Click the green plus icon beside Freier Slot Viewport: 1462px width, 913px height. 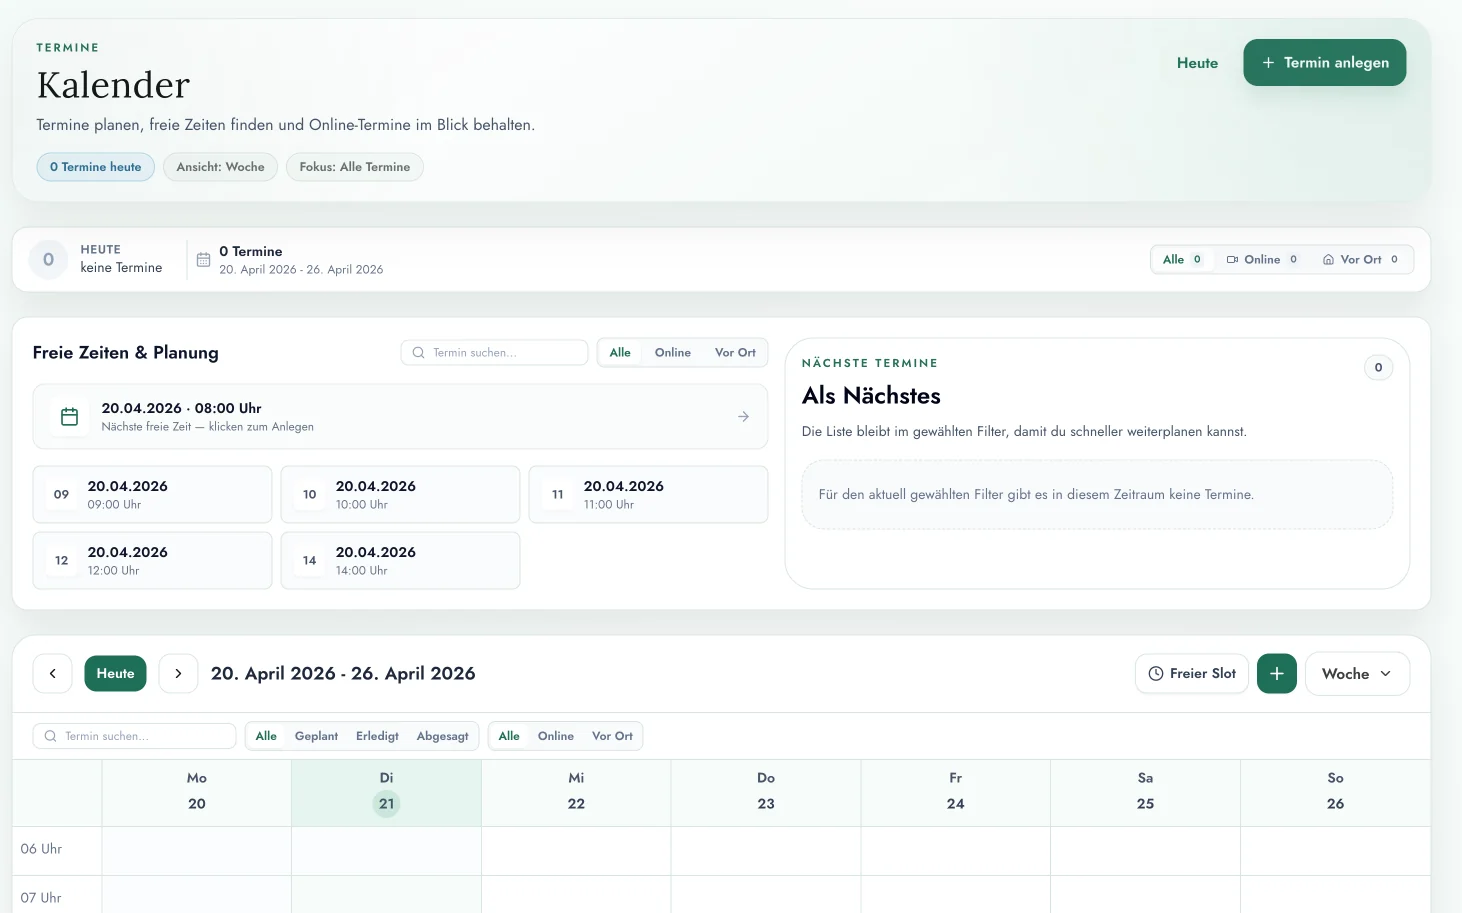[x=1277, y=673]
